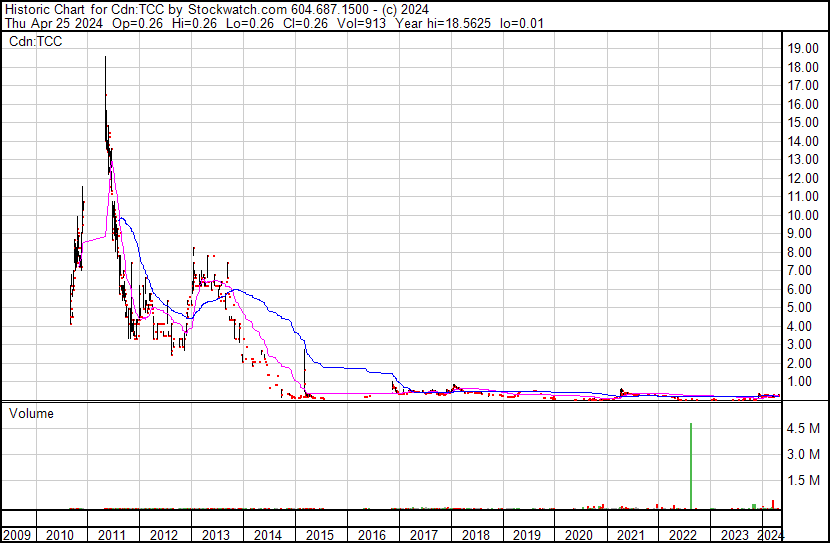Click the 13.00 price axis label
This screenshot has height=543, width=830.
coord(803,159)
